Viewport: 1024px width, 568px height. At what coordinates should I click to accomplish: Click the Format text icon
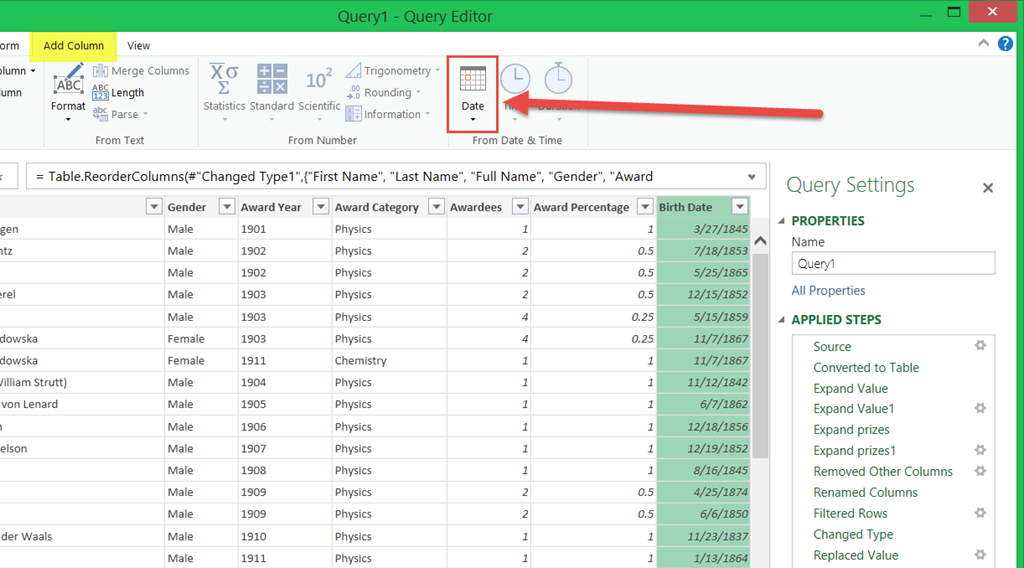click(x=68, y=81)
